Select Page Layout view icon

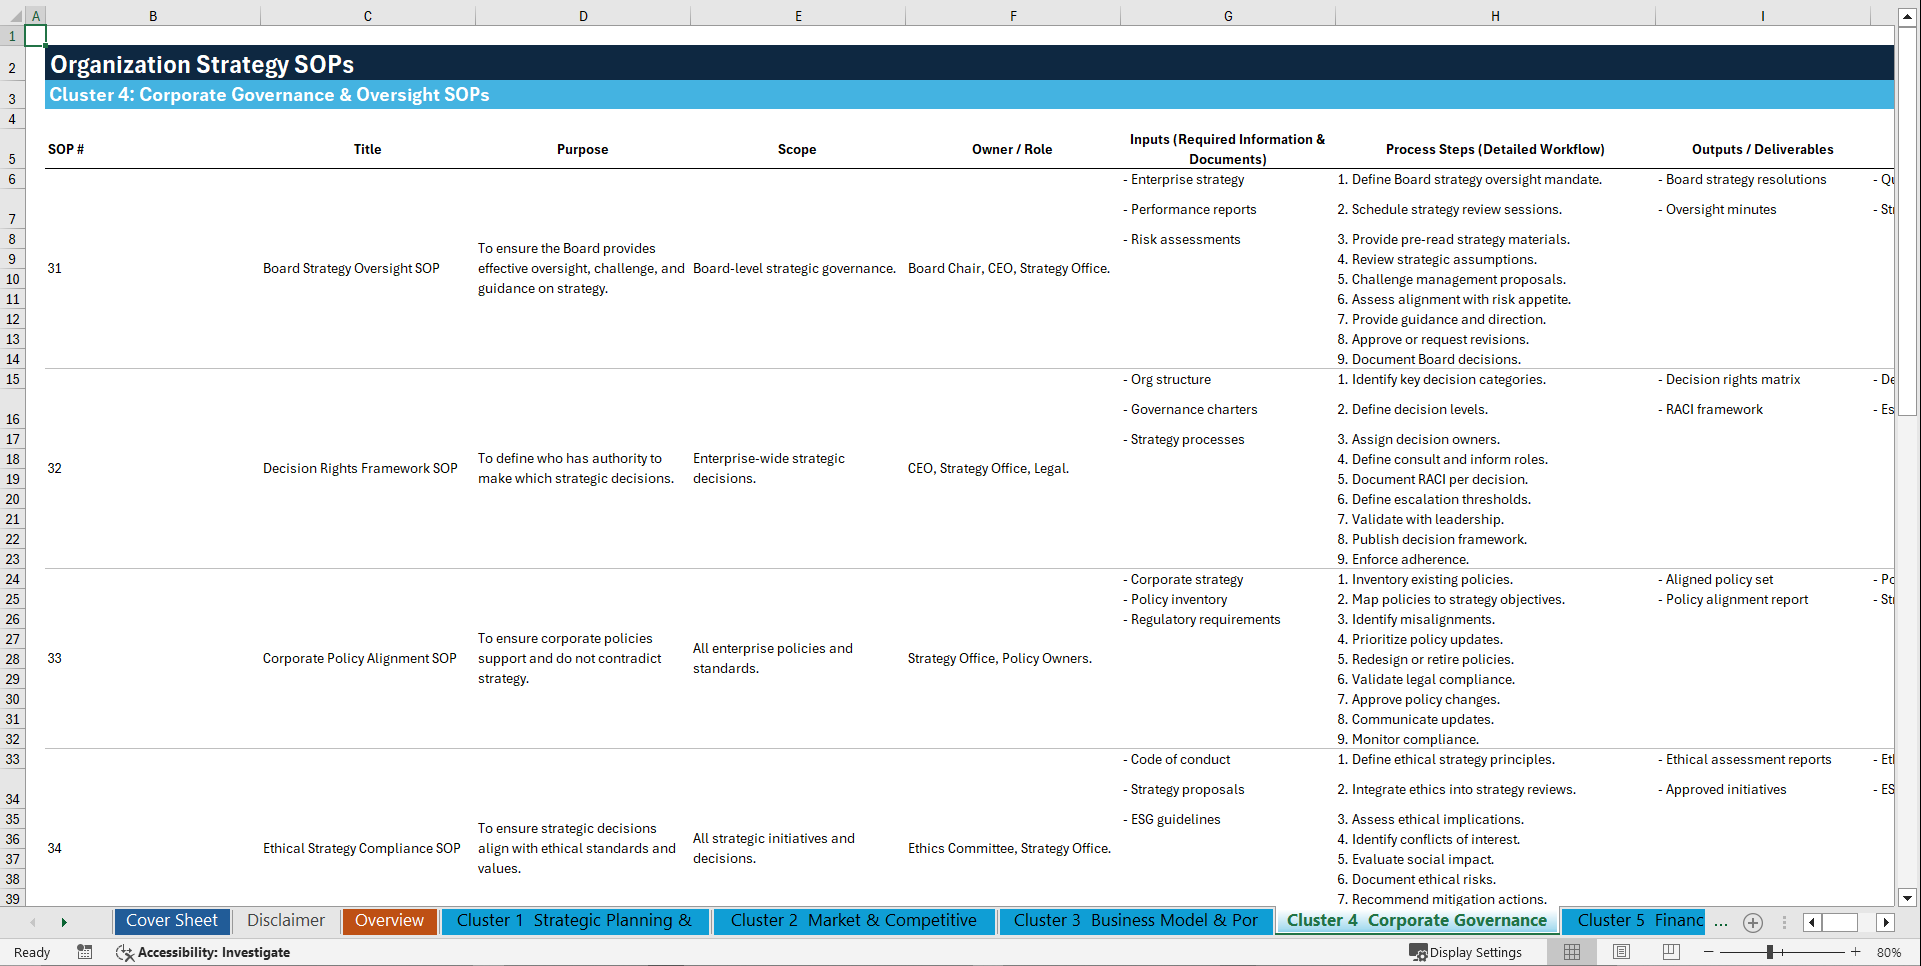pos(1622,952)
